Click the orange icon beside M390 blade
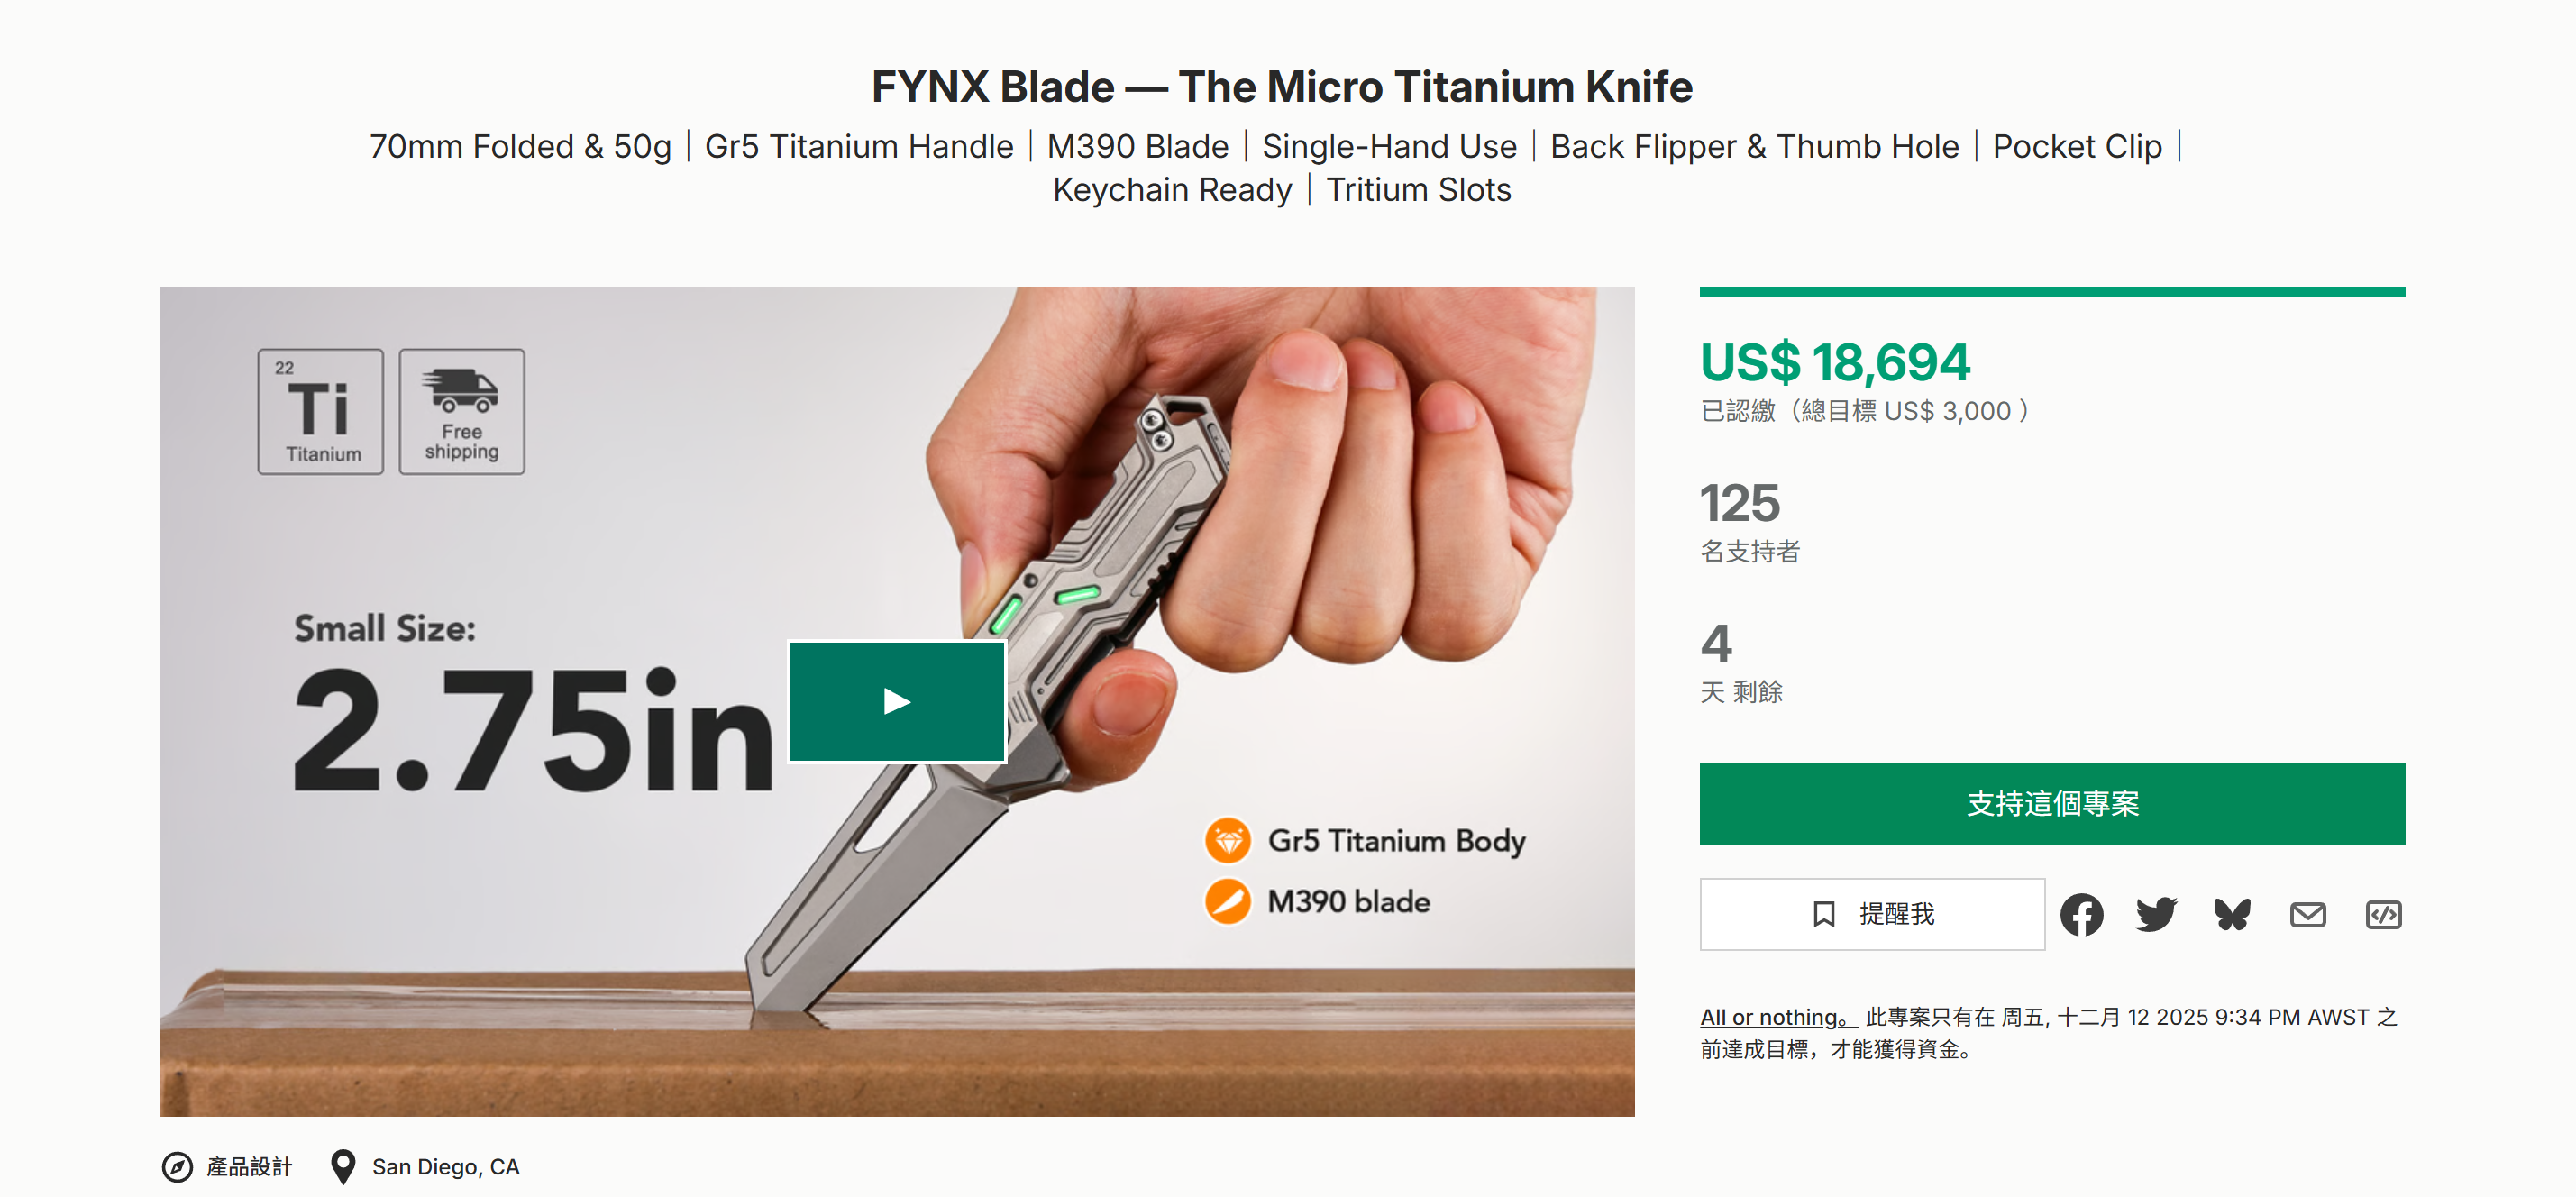This screenshot has height=1197, width=2576. click(1227, 901)
